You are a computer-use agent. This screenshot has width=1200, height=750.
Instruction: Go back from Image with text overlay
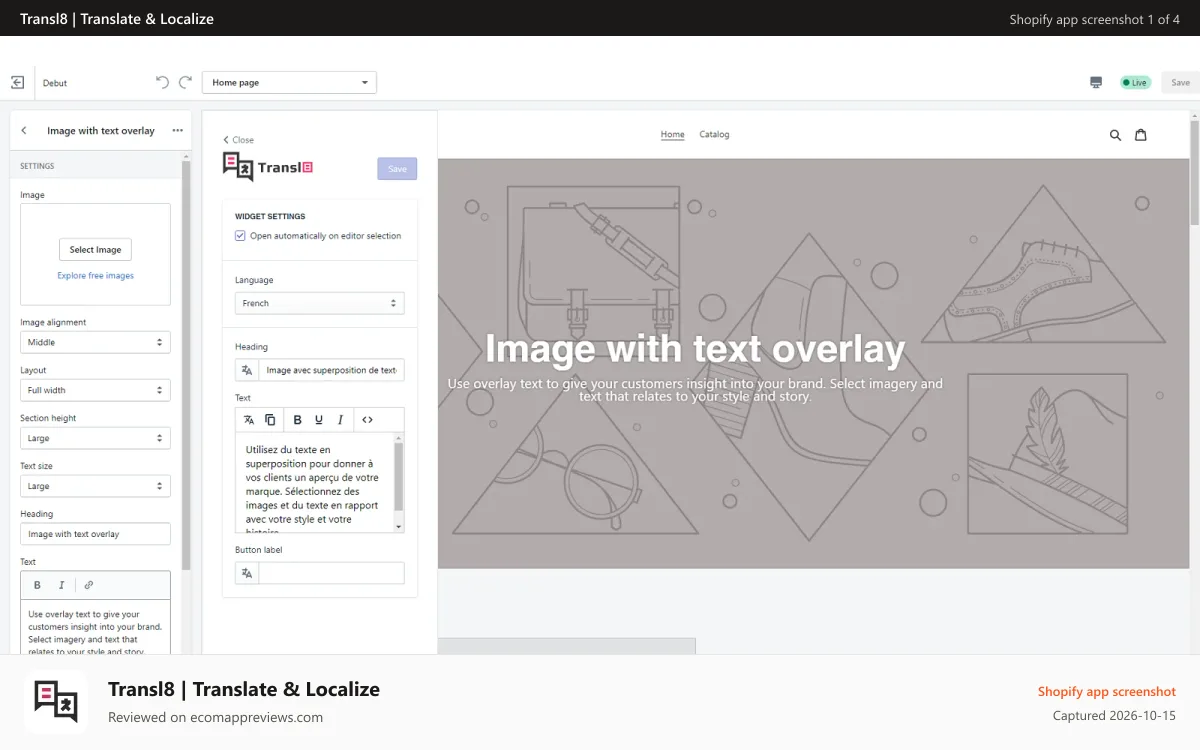click(24, 130)
